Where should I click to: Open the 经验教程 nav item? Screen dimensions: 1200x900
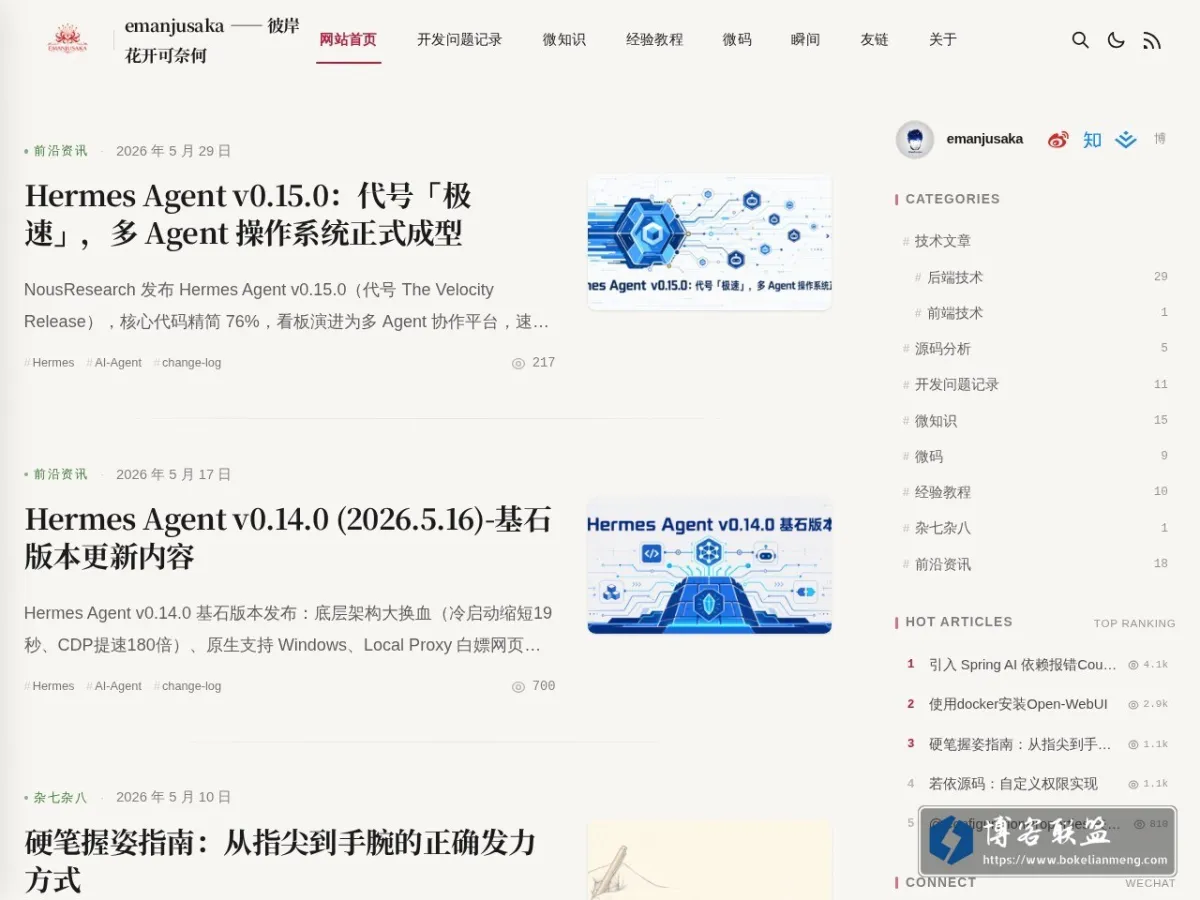pyautogui.click(x=654, y=40)
